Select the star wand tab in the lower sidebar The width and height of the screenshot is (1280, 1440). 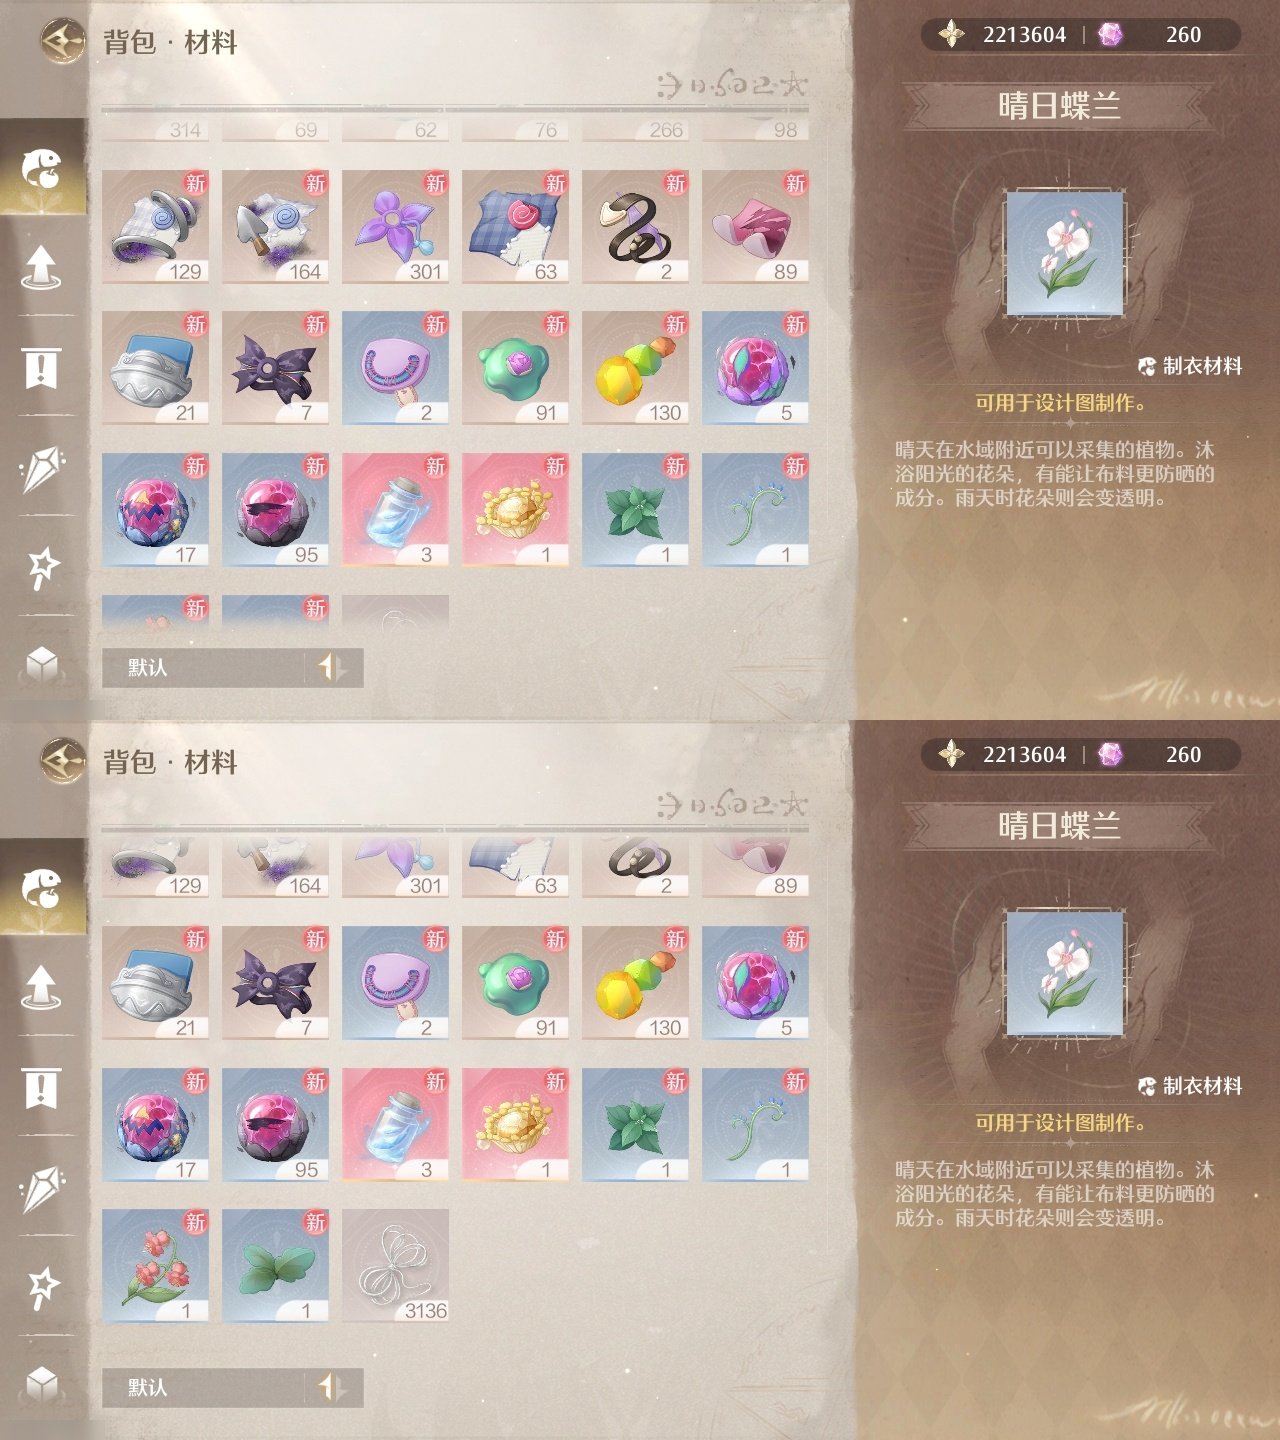tap(42, 1287)
